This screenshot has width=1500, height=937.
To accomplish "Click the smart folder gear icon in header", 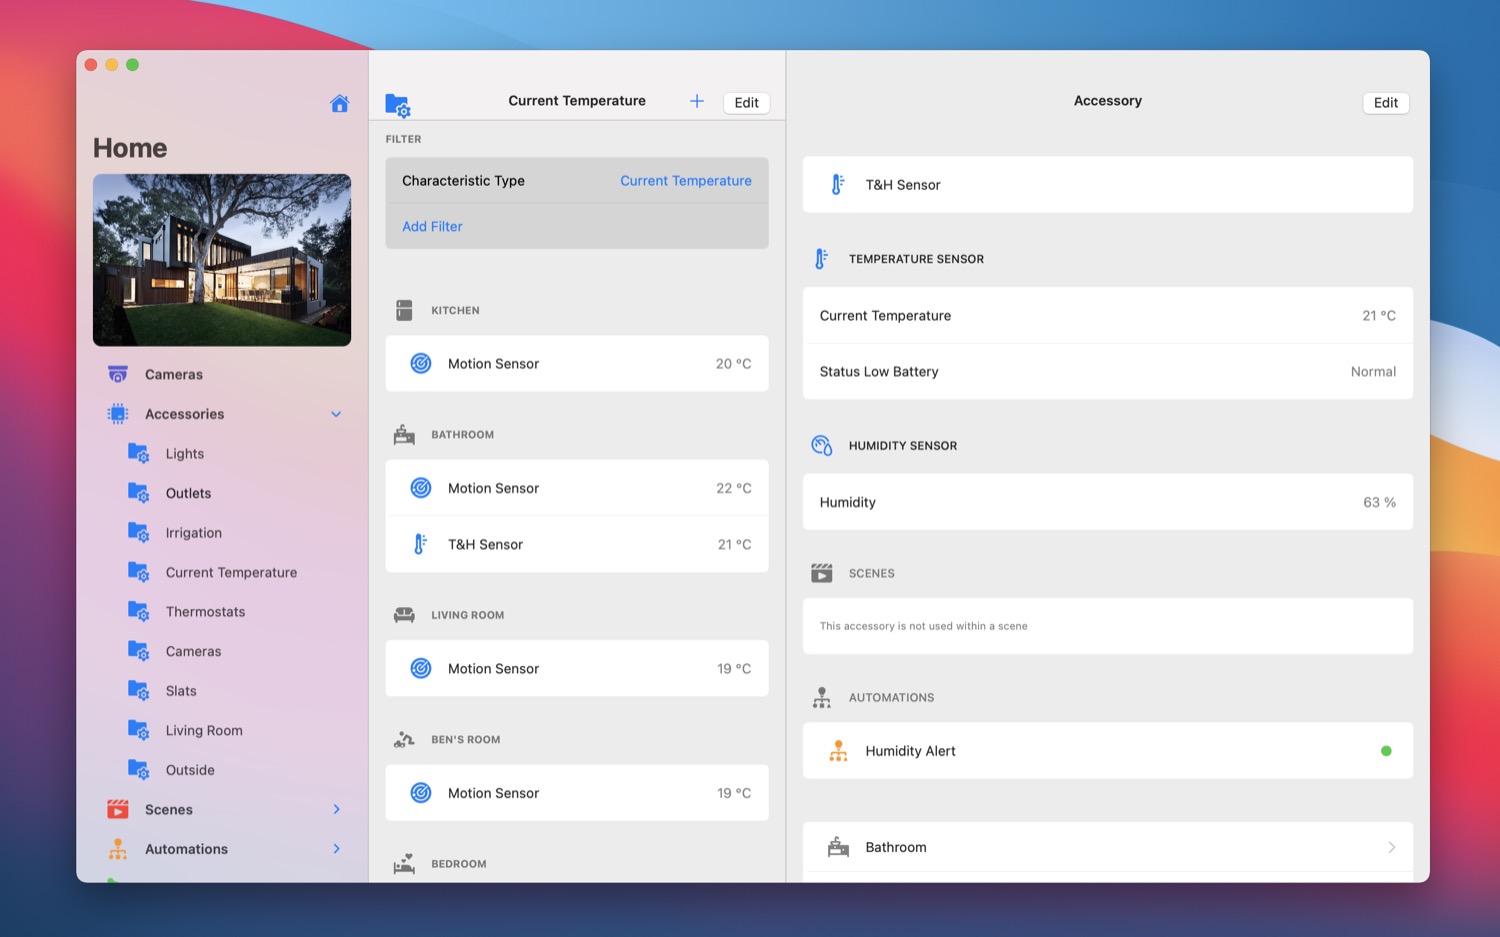I will (398, 104).
